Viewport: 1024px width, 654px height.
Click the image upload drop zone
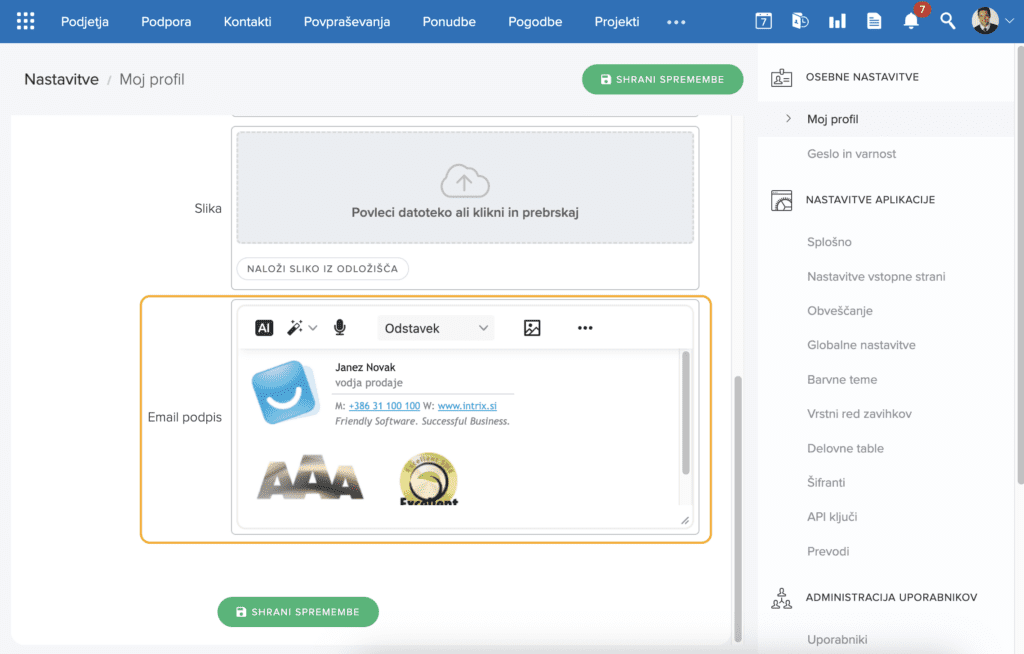(x=465, y=188)
